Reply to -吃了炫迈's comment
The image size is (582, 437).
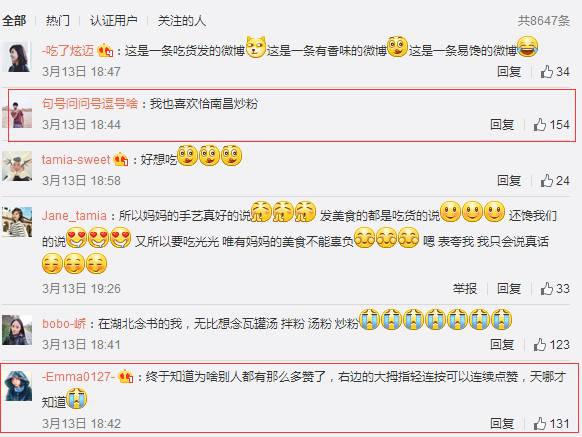tap(509, 71)
